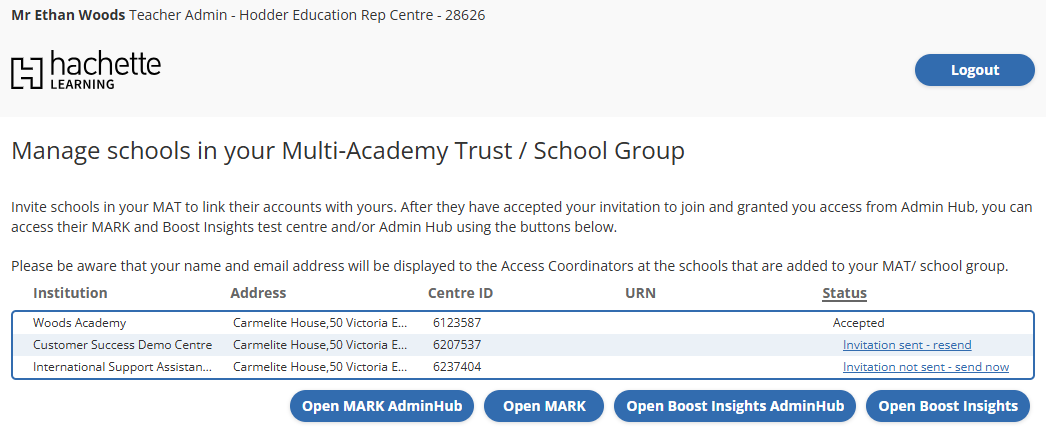Click the Hachette Learning logo
Screen dimensions: 1046x440
click(86, 70)
